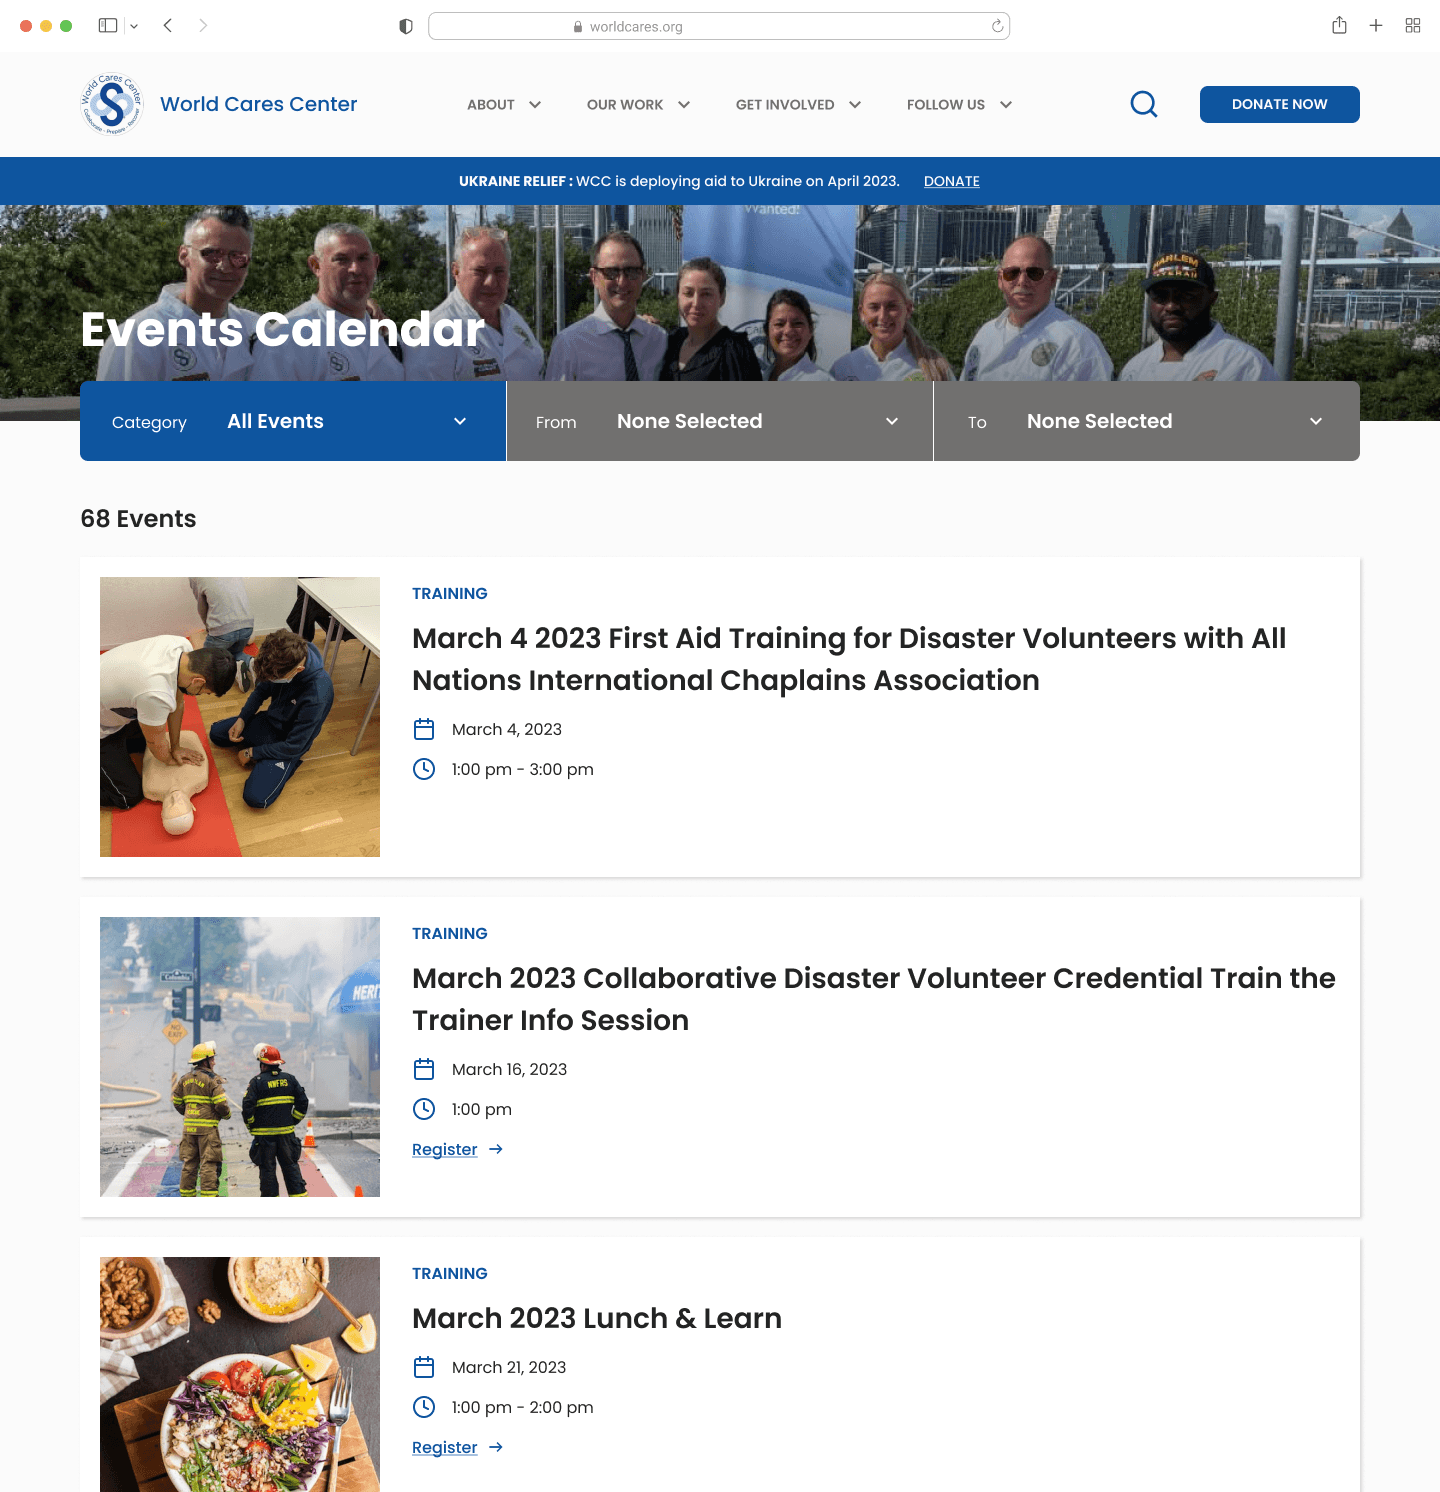
Task: Show the tab overview grid icon
Action: [1413, 25]
